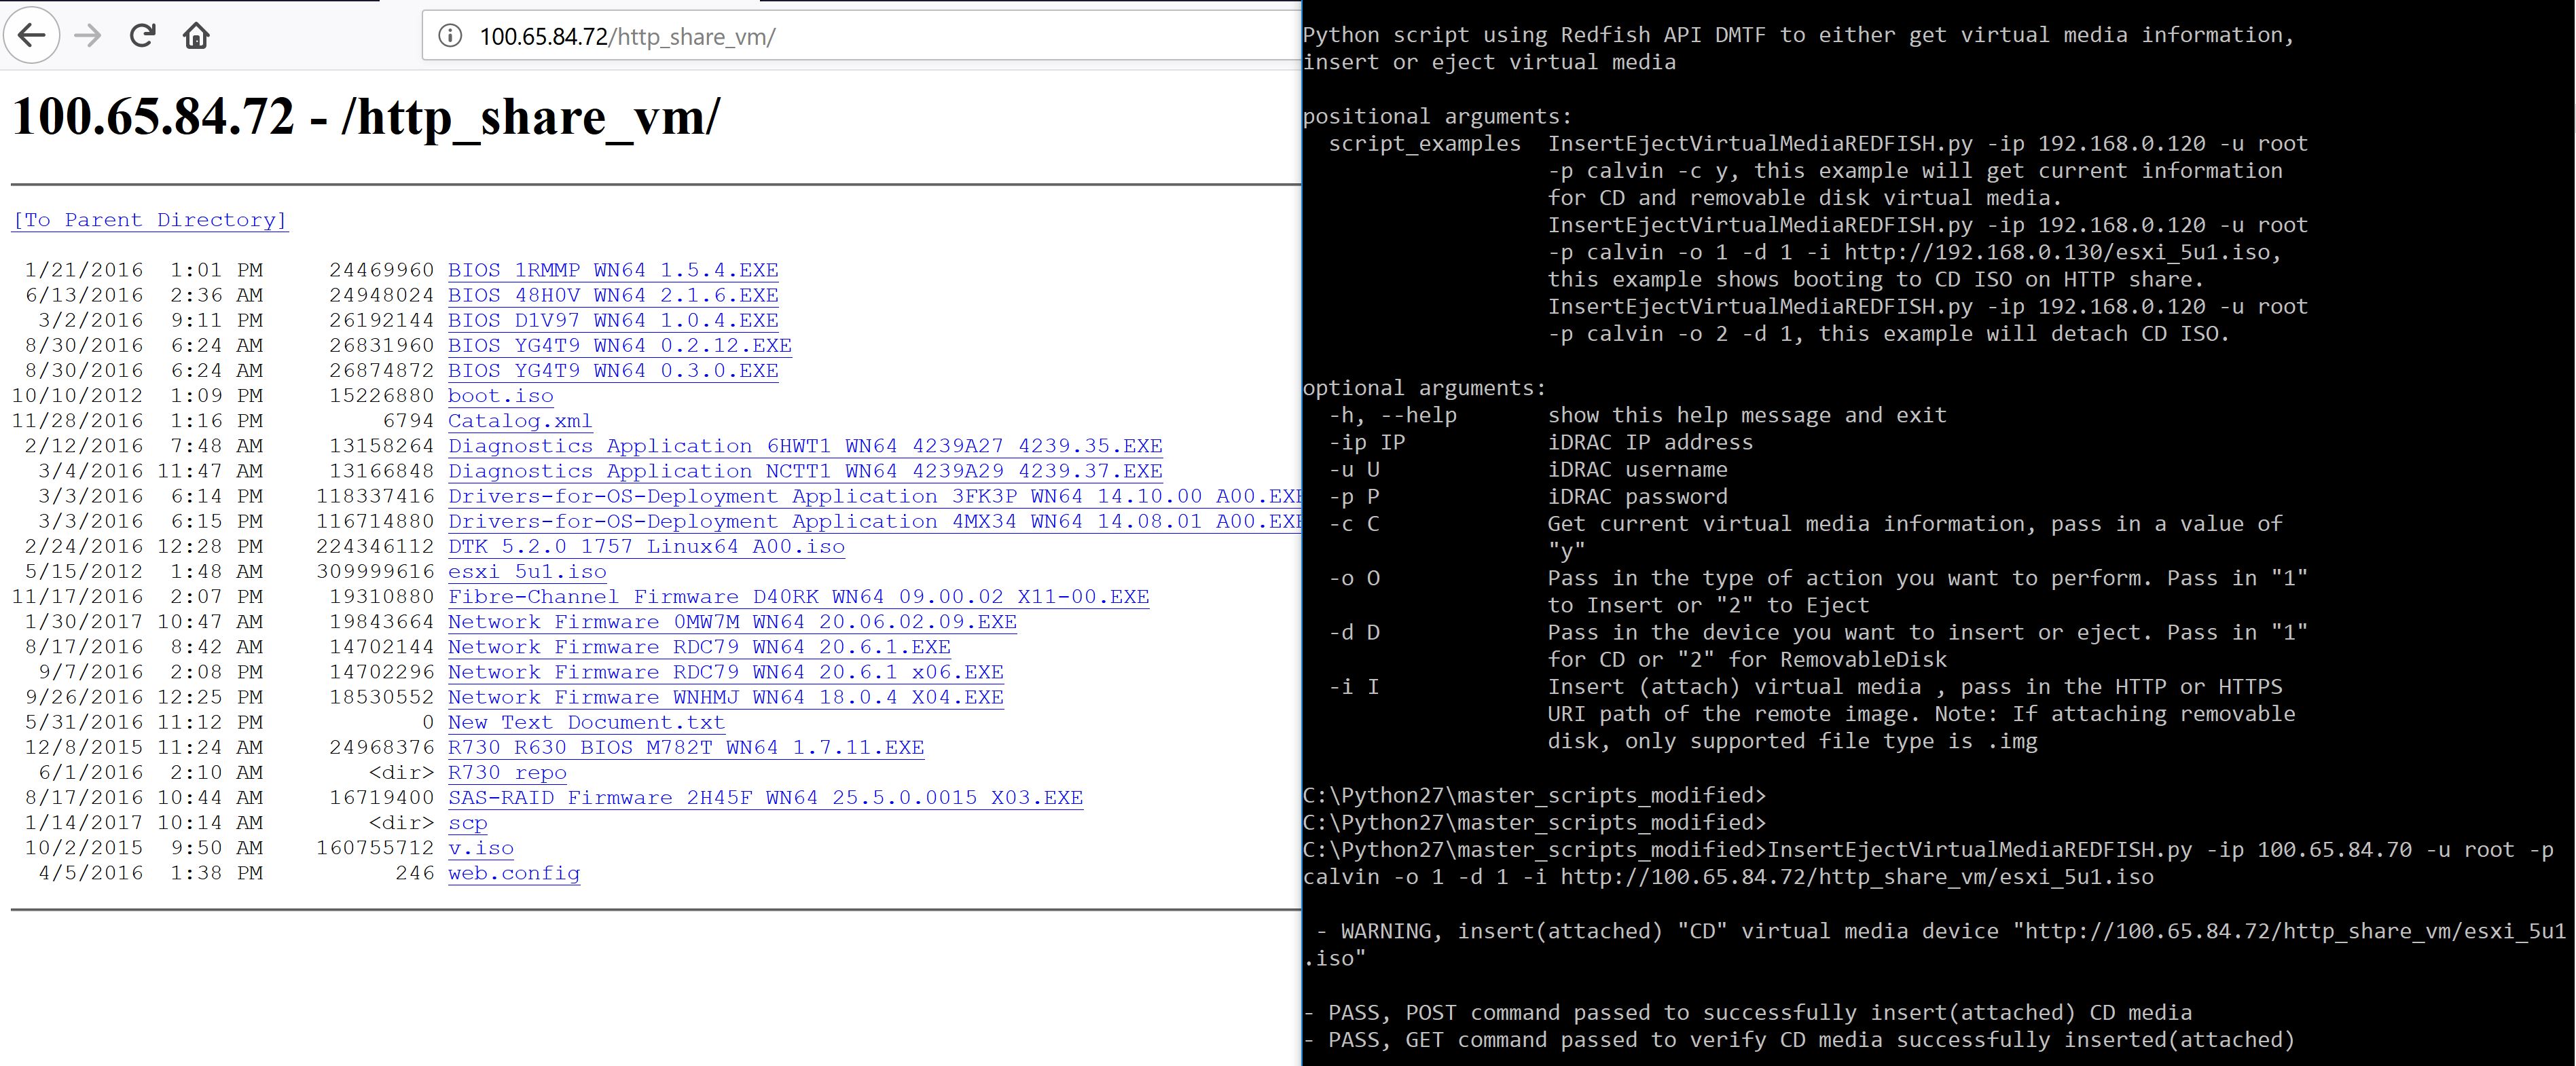Screen dimensions: 2576x1066
Task: Open New Text Document.txt
Action: (587, 722)
